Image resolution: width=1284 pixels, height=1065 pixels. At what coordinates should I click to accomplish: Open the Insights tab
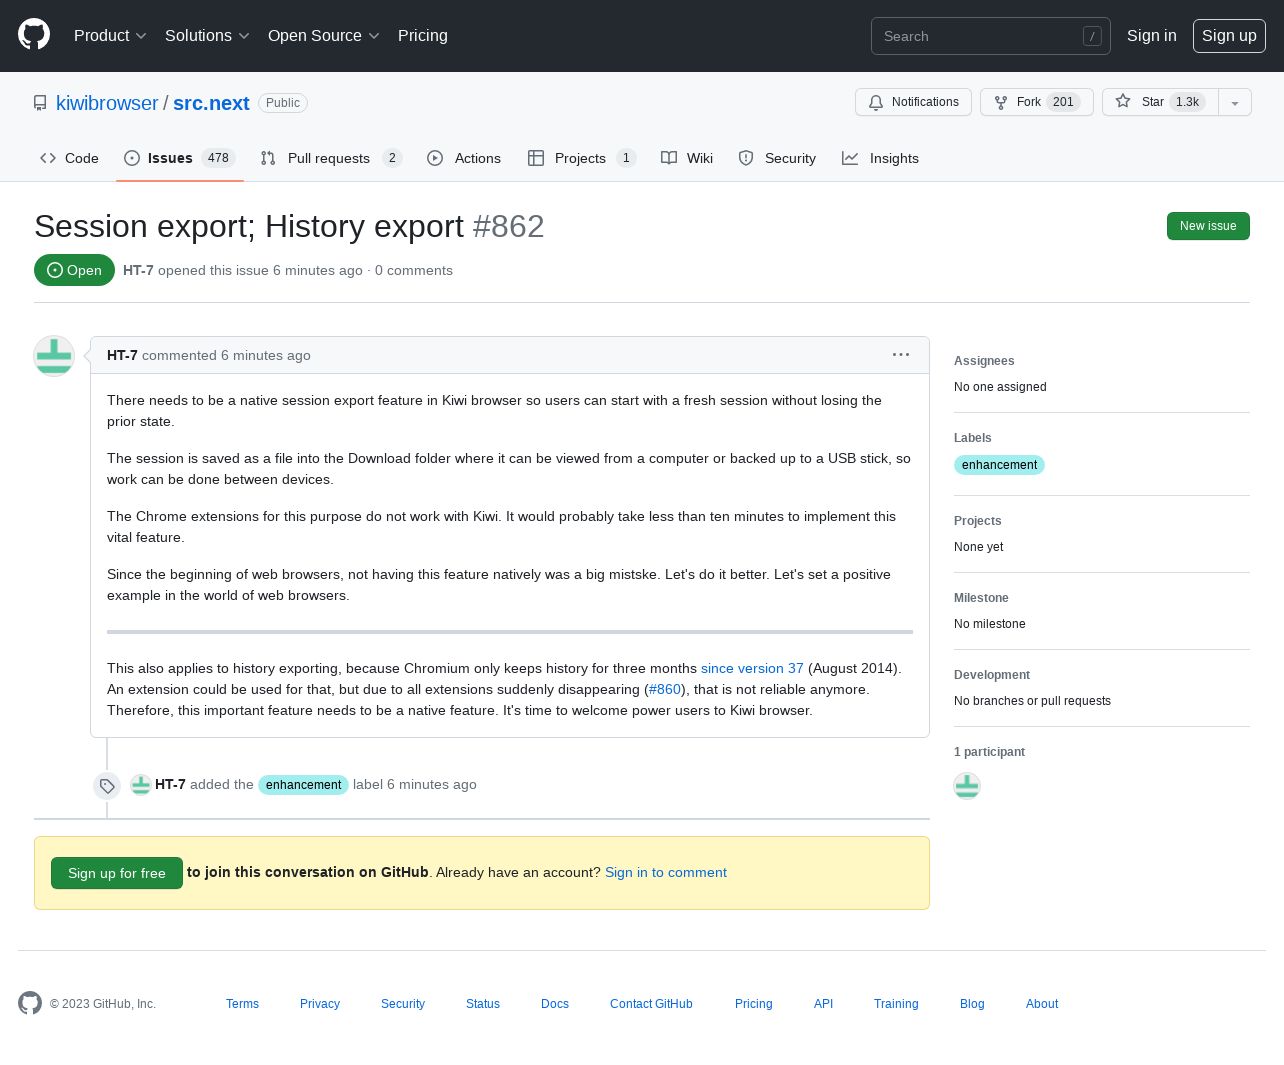[x=880, y=158]
